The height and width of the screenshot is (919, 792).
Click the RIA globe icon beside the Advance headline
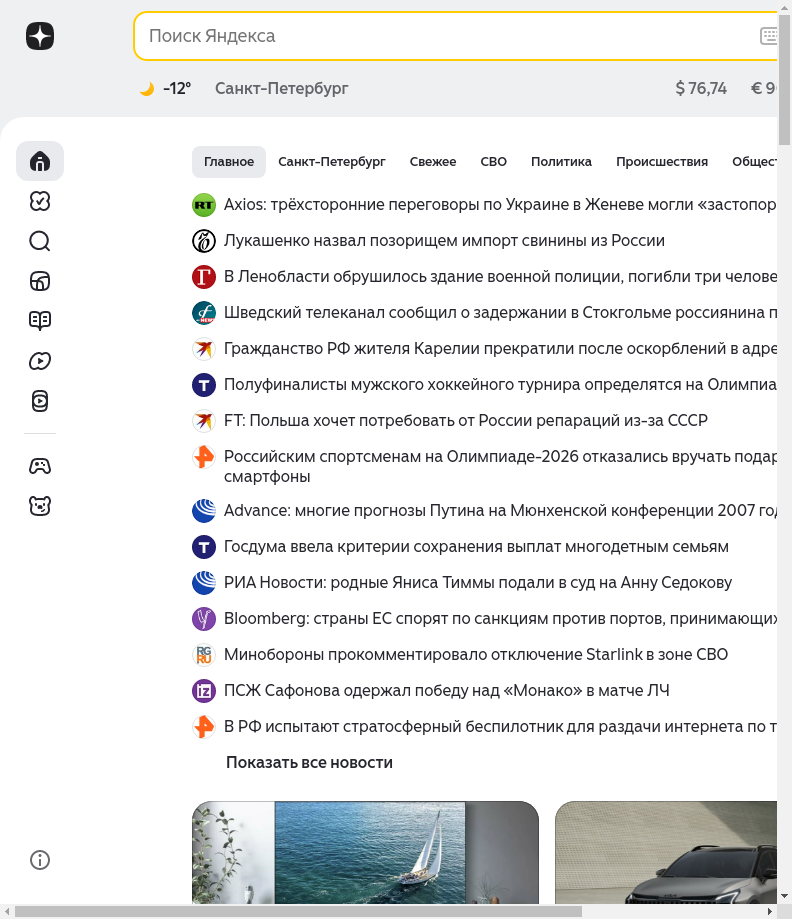pyautogui.click(x=204, y=510)
